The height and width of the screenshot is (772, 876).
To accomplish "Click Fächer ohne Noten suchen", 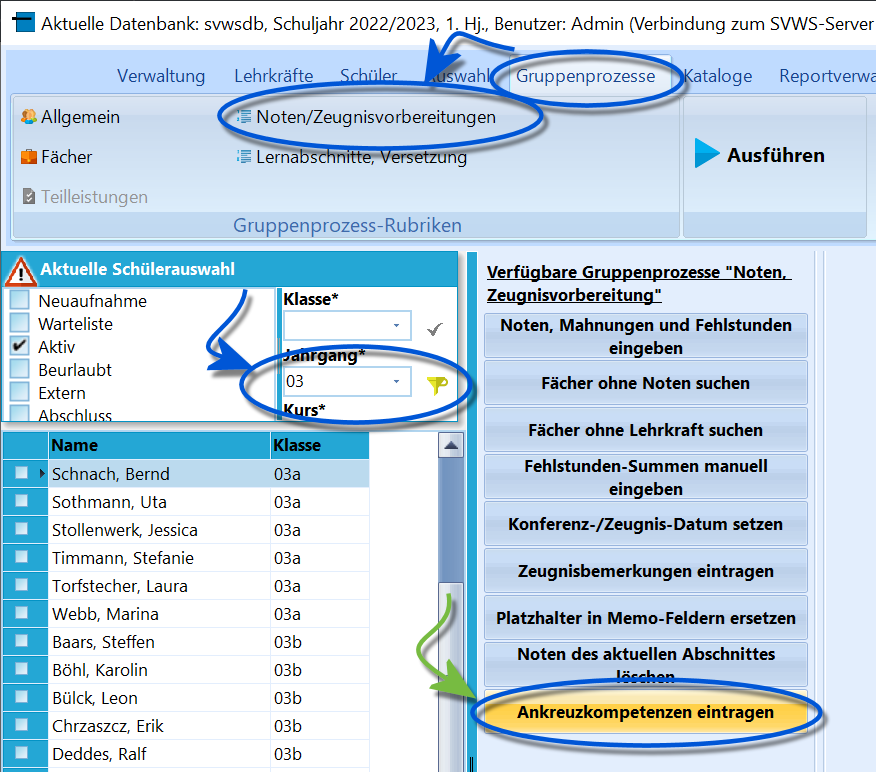I will [645, 383].
